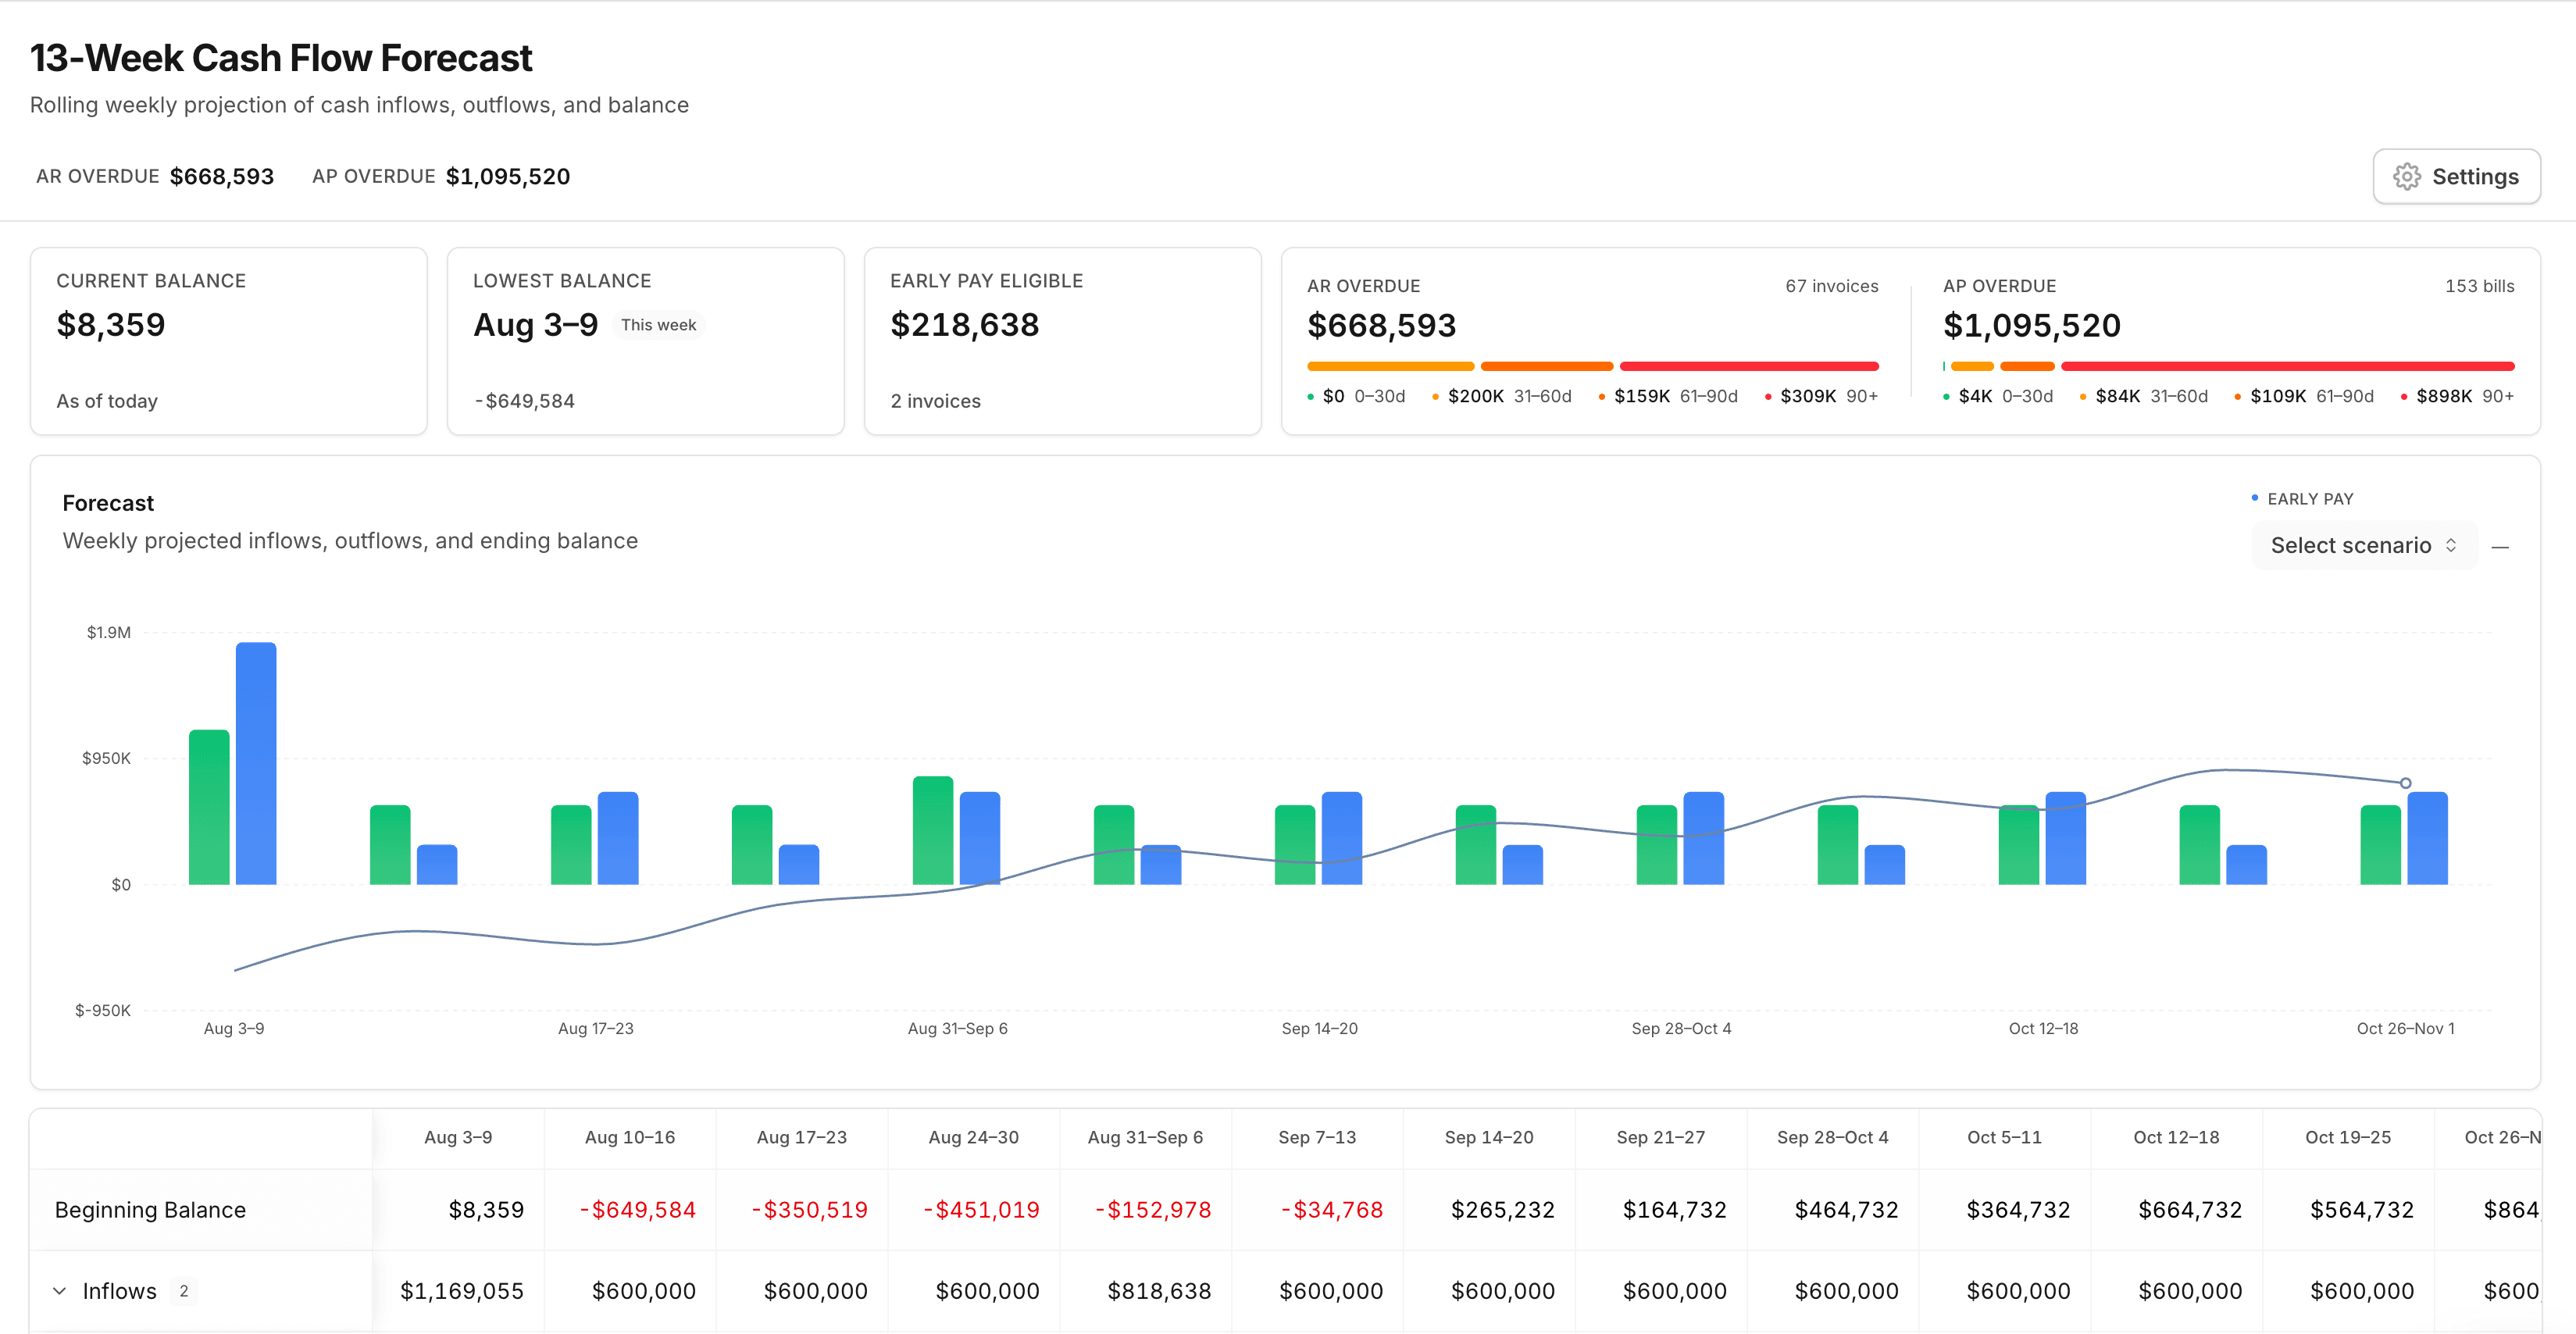The width and height of the screenshot is (2576, 1334).
Task: Click the 2 invoices text under Early Pay Eligible
Action: click(x=935, y=401)
